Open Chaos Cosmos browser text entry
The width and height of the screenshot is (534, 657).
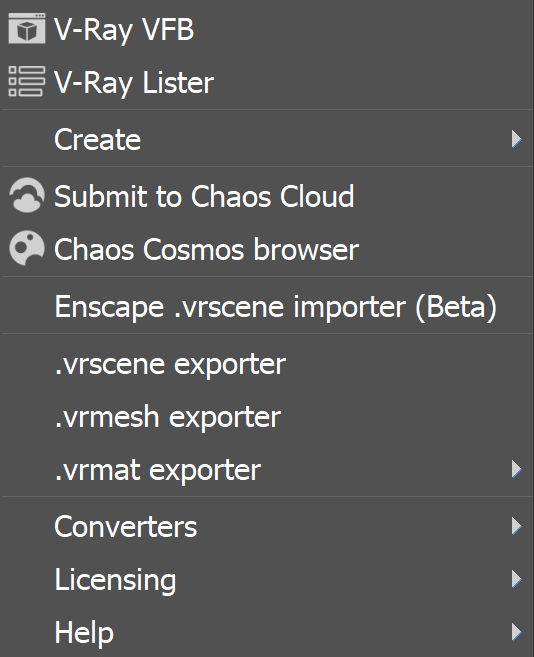(x=206, y=249)
